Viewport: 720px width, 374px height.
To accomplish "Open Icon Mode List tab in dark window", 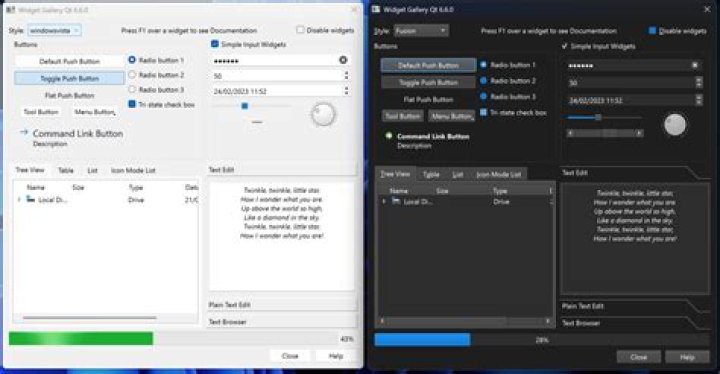I will click(x=498, y=175).
